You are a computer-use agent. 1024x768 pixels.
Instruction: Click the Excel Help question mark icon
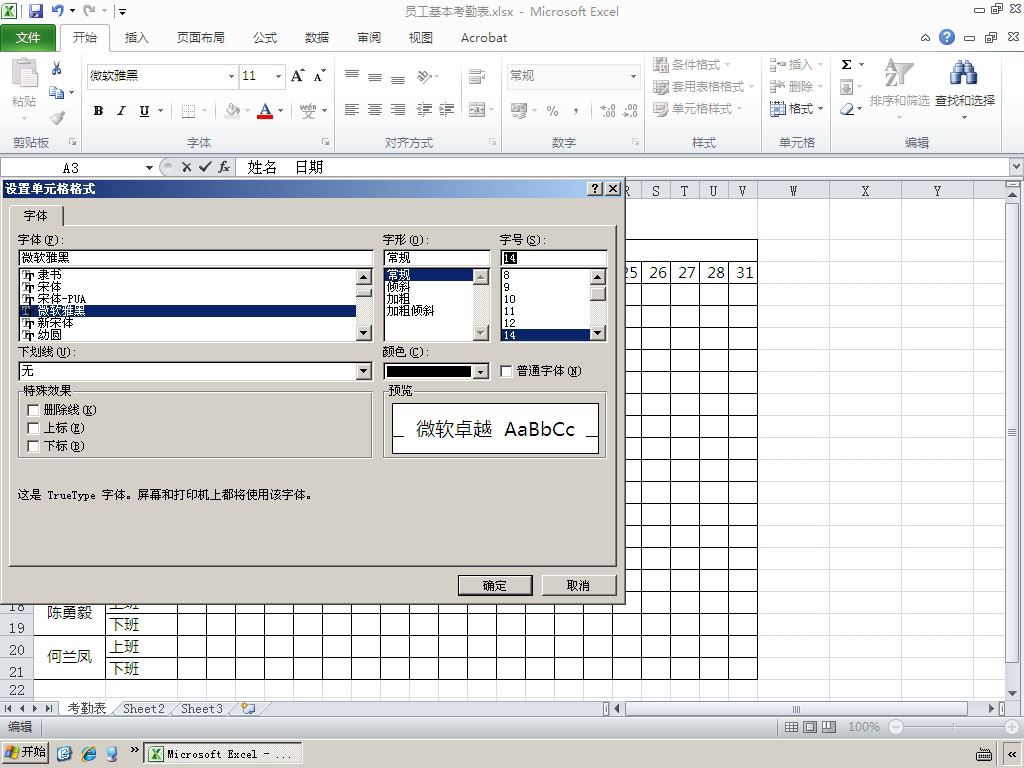click(x=947, y=37)
